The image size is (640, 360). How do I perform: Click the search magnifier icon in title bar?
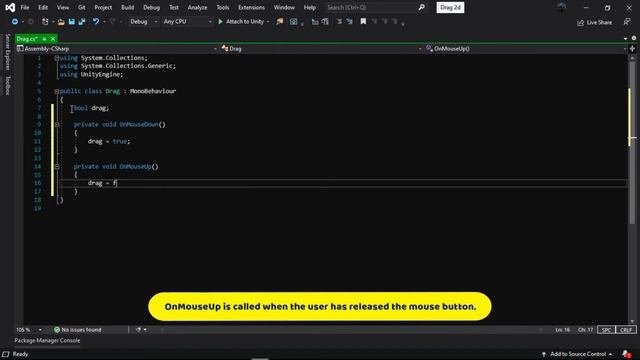pos(421,7)
